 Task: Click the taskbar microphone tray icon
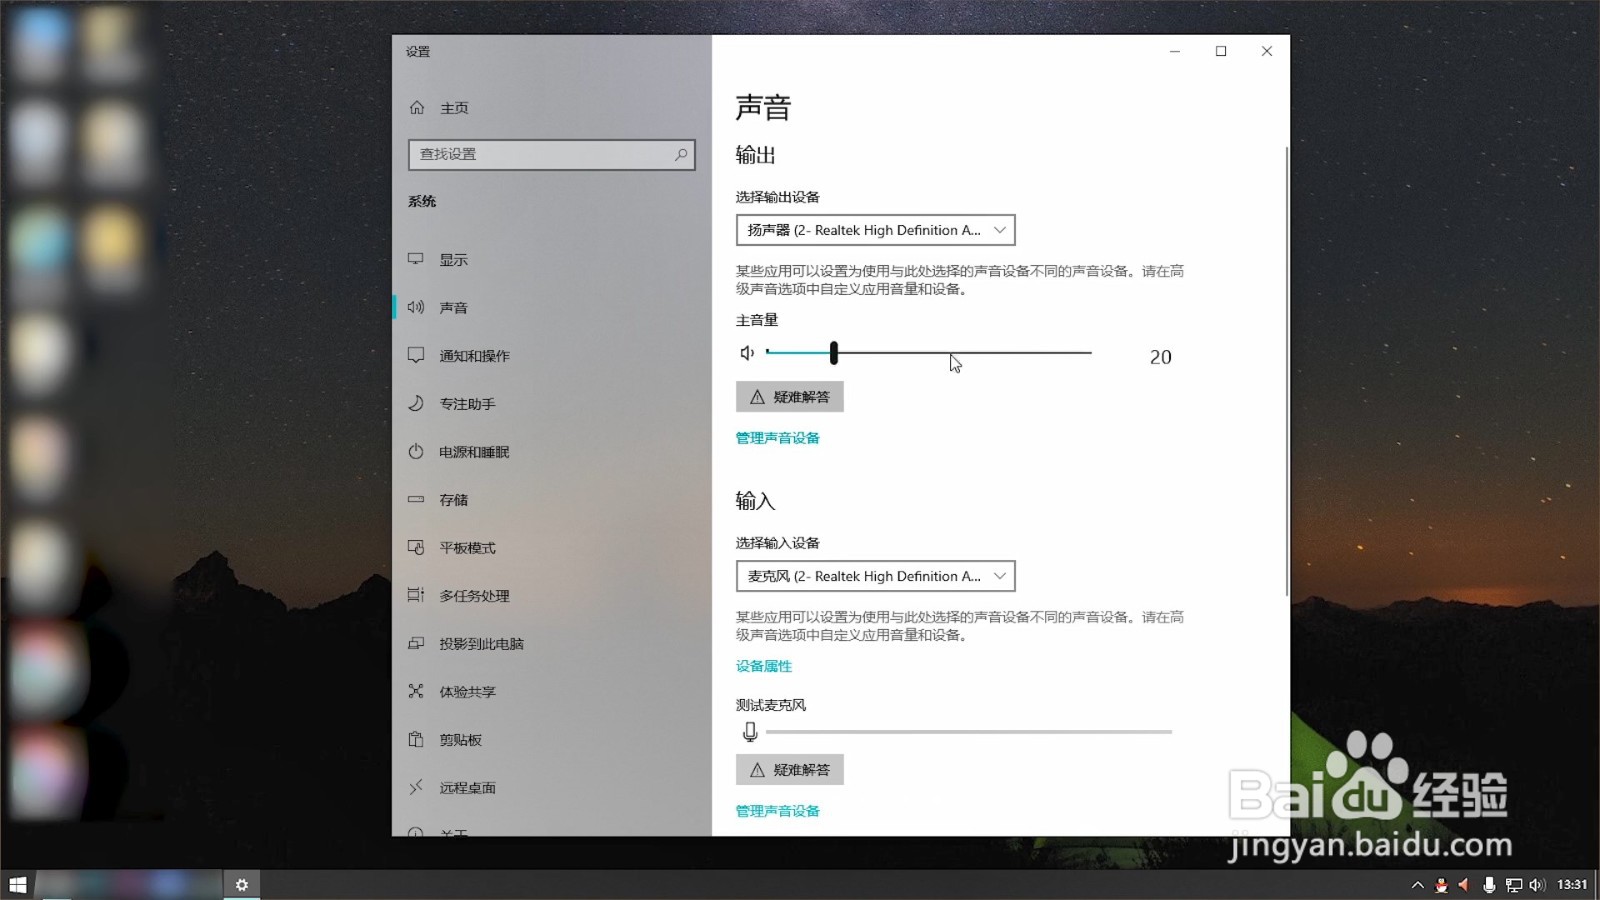1489,885
